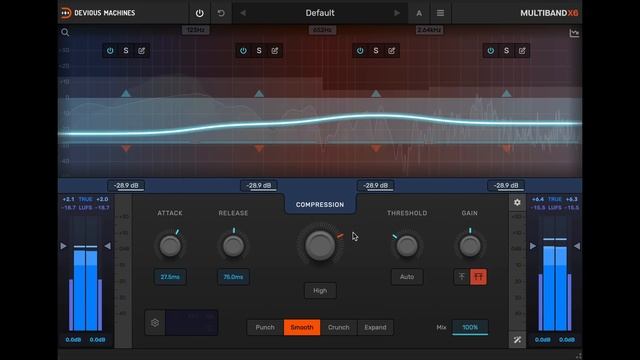The image size is (640, 360).
Task: Open the hamburger menu icon
Action: (x=440, y=13)
